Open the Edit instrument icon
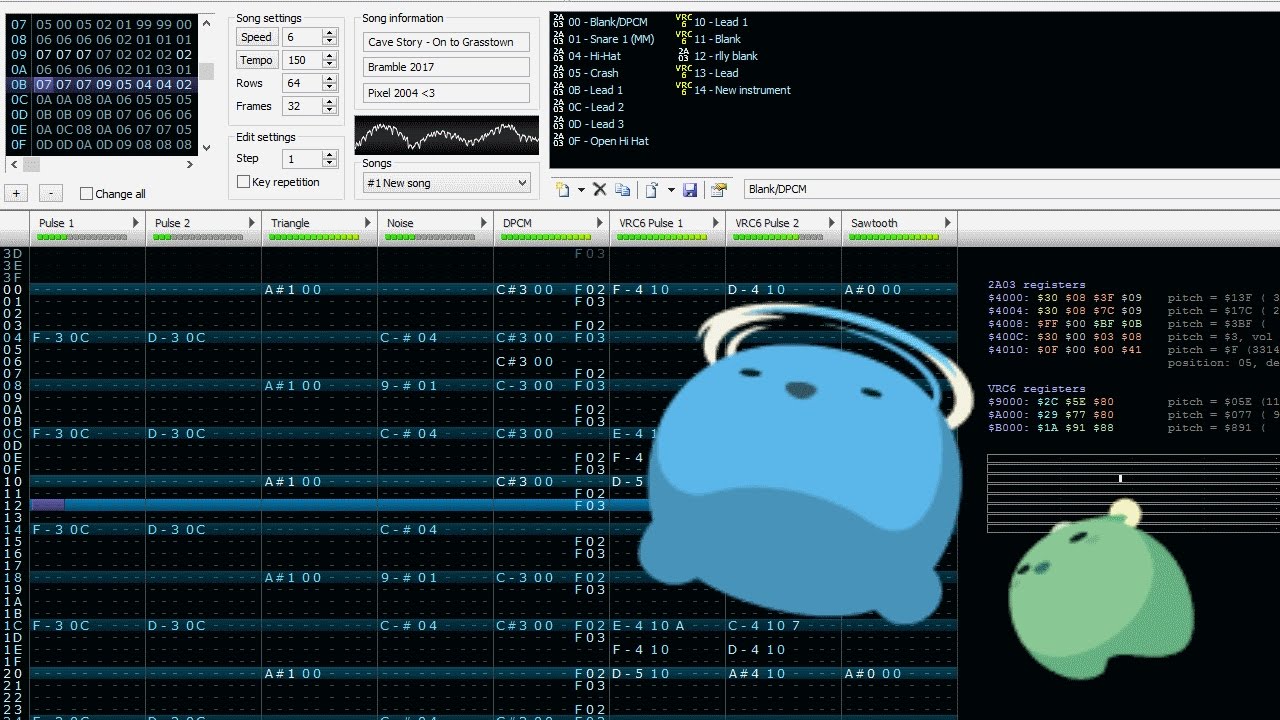 pyautogui.click(x=718, y=189)
